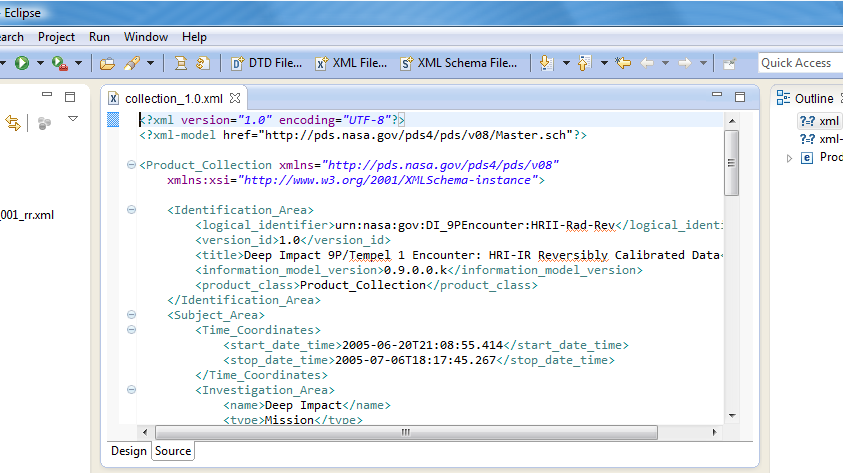Open the Previous Annotation dropdown arrow

604,63
